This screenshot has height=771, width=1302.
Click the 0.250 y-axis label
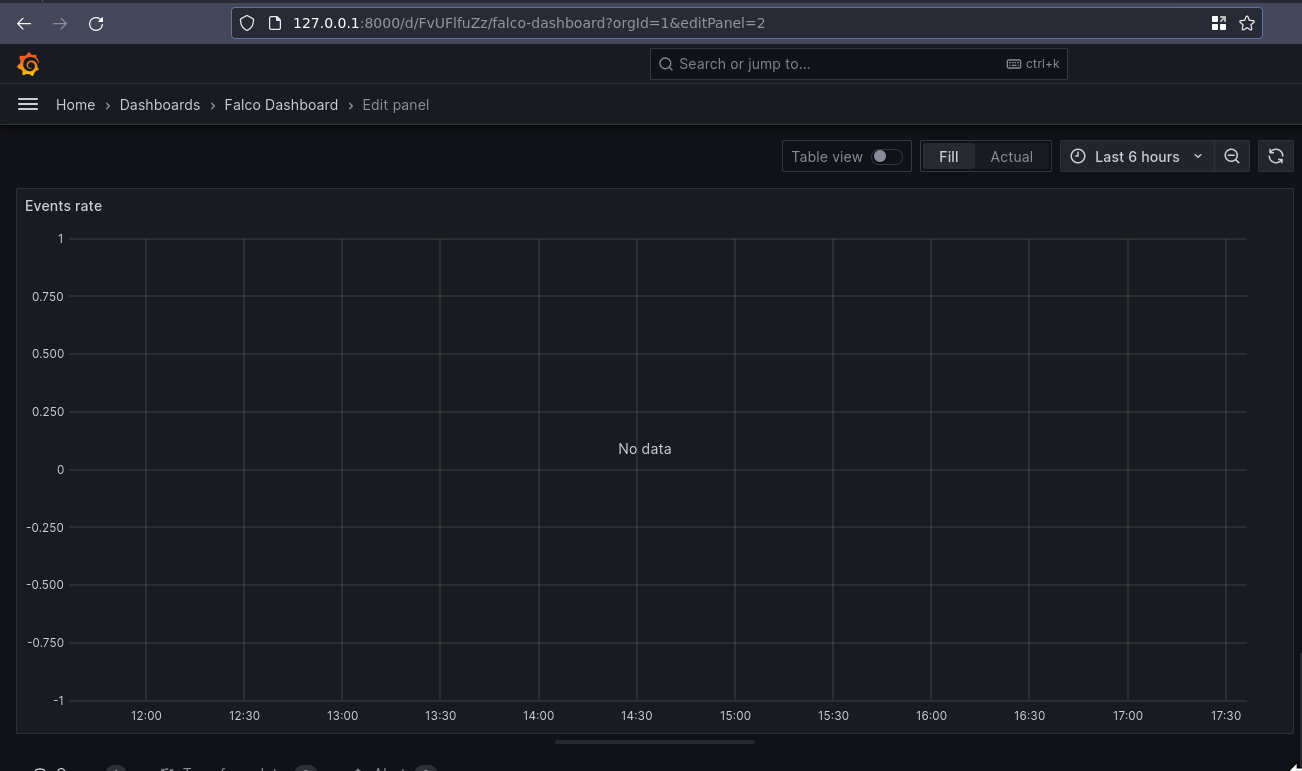[x=47, y=412]
